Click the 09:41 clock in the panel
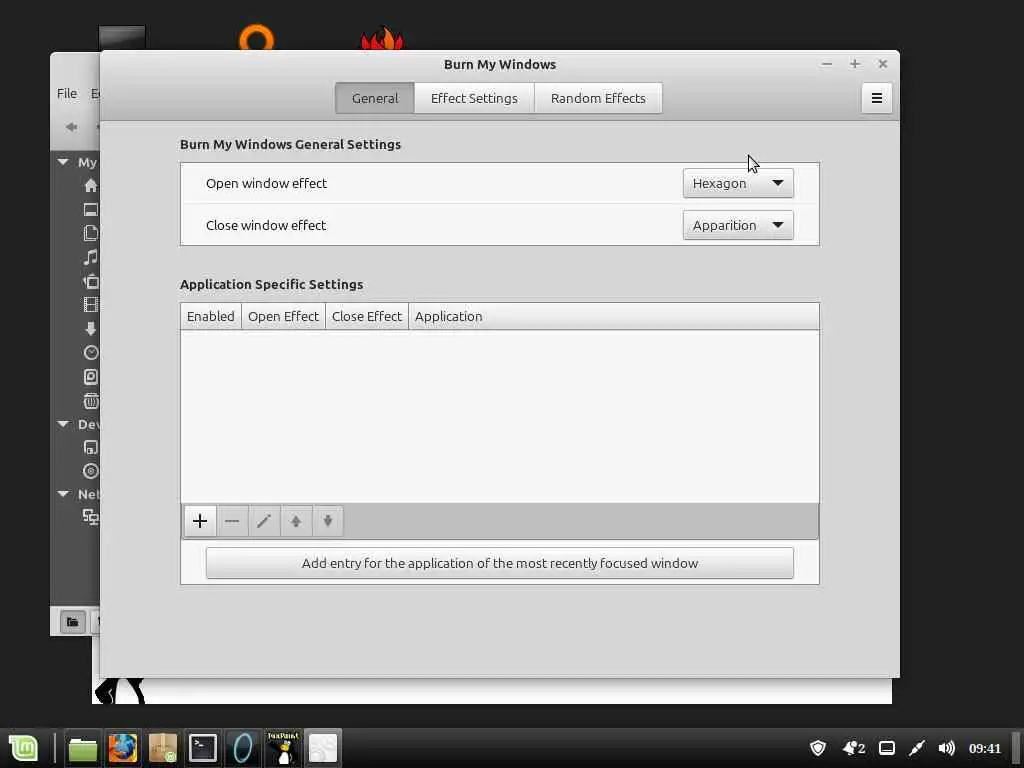 tap(985, 748)
